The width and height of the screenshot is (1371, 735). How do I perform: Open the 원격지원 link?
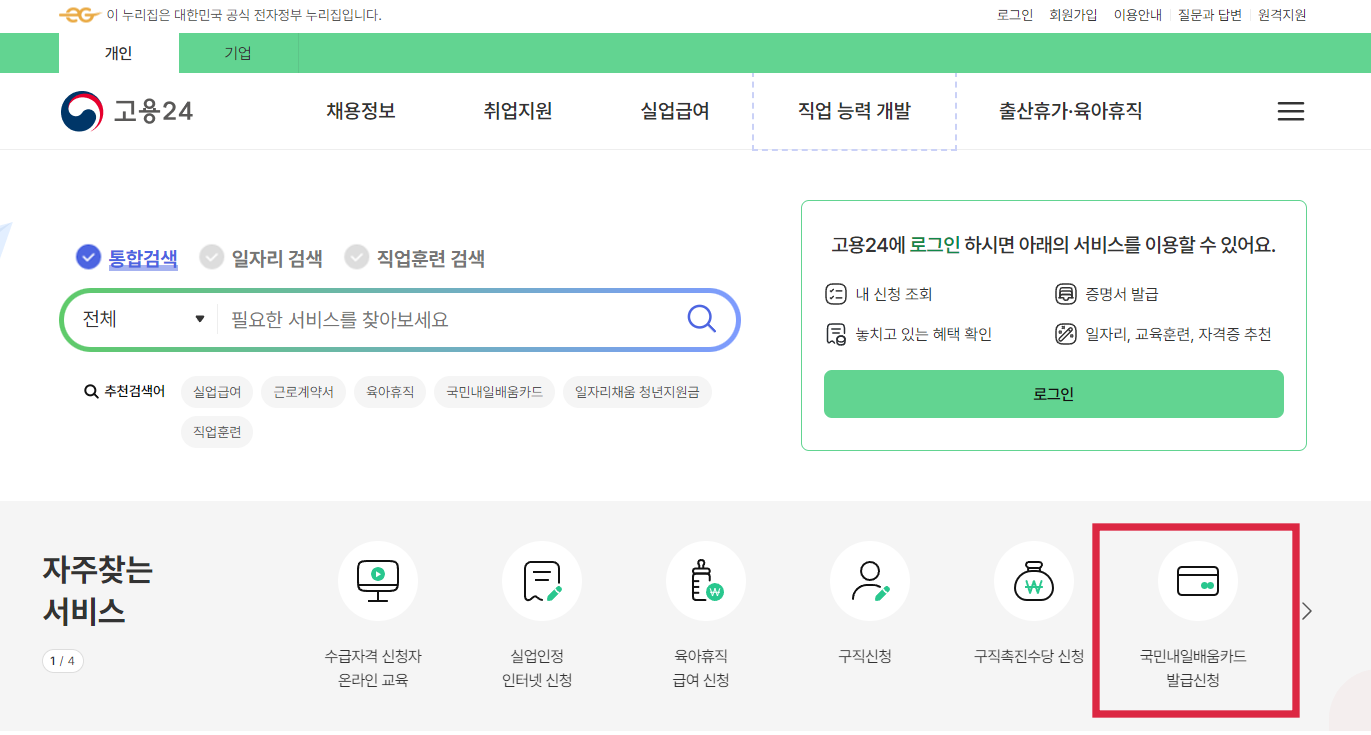click(x=1282, y=15)
